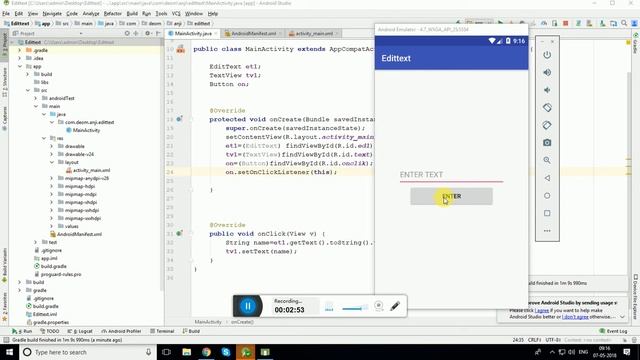Rotate the emulator right
Image resolution: width=640 pixels, height=360 pixels.
(x=547, y=125)
